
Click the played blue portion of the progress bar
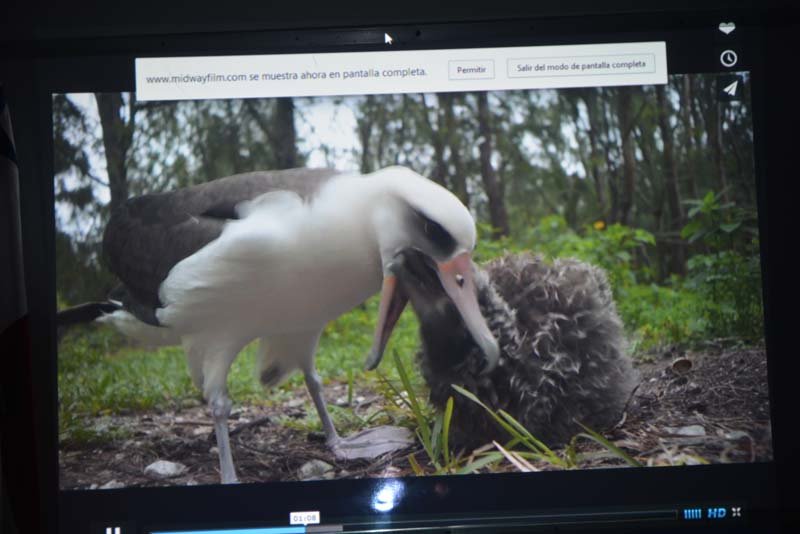click(x=220, y=530)
